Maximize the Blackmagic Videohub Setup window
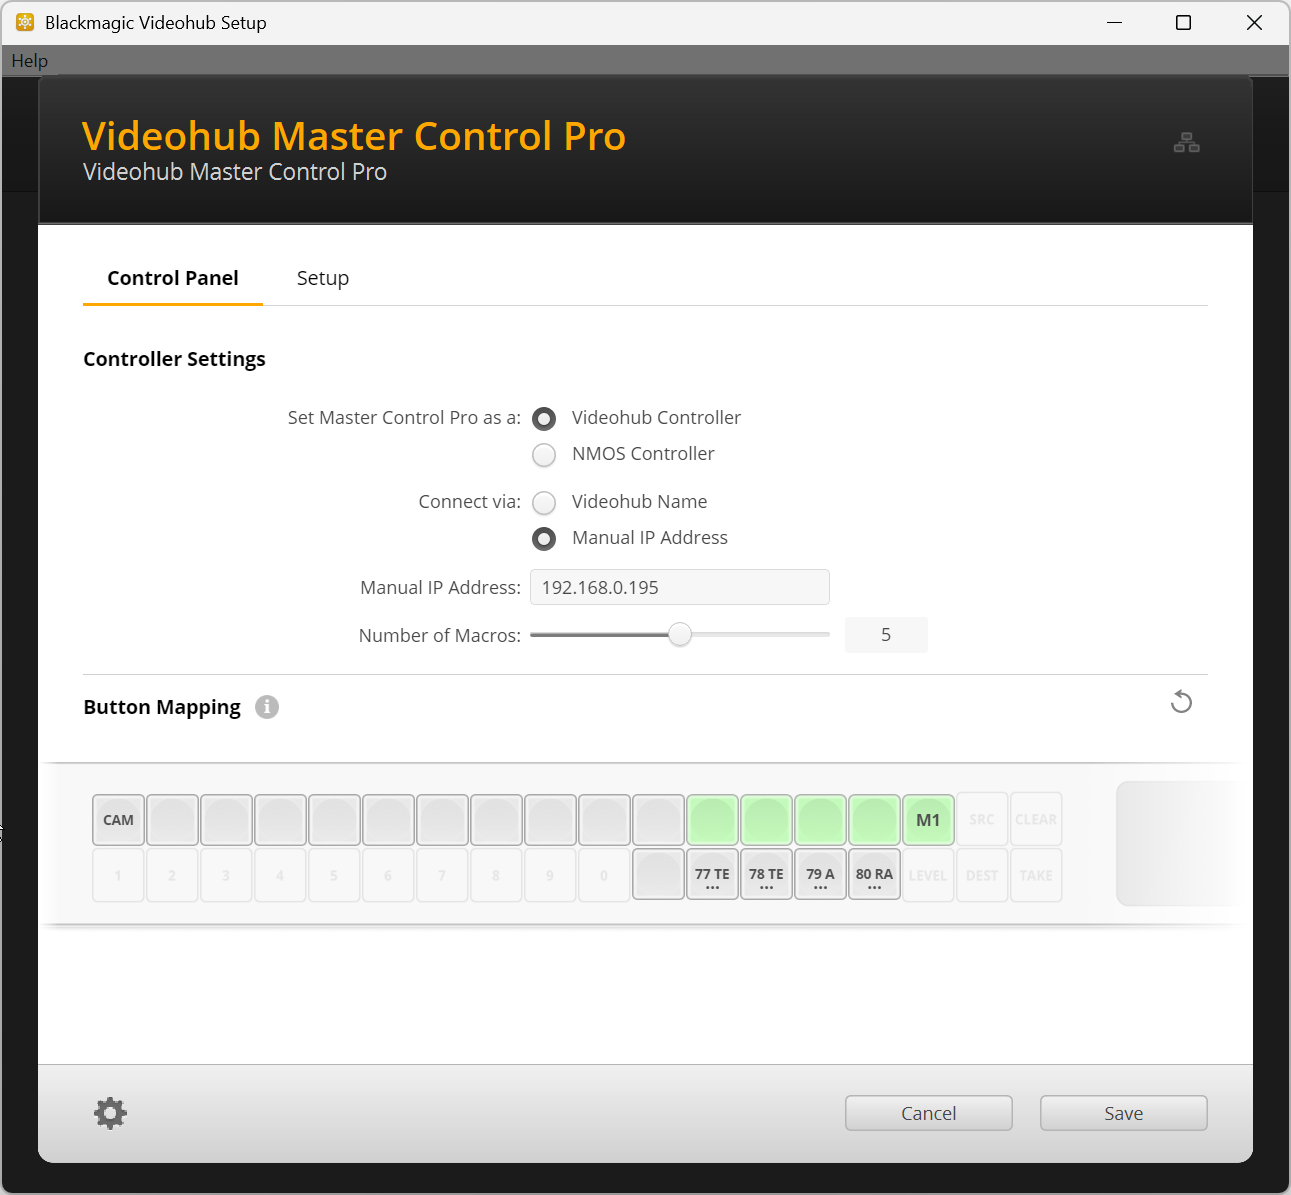Screen dimensions: 1291x1195 [x=1184, y=22]
